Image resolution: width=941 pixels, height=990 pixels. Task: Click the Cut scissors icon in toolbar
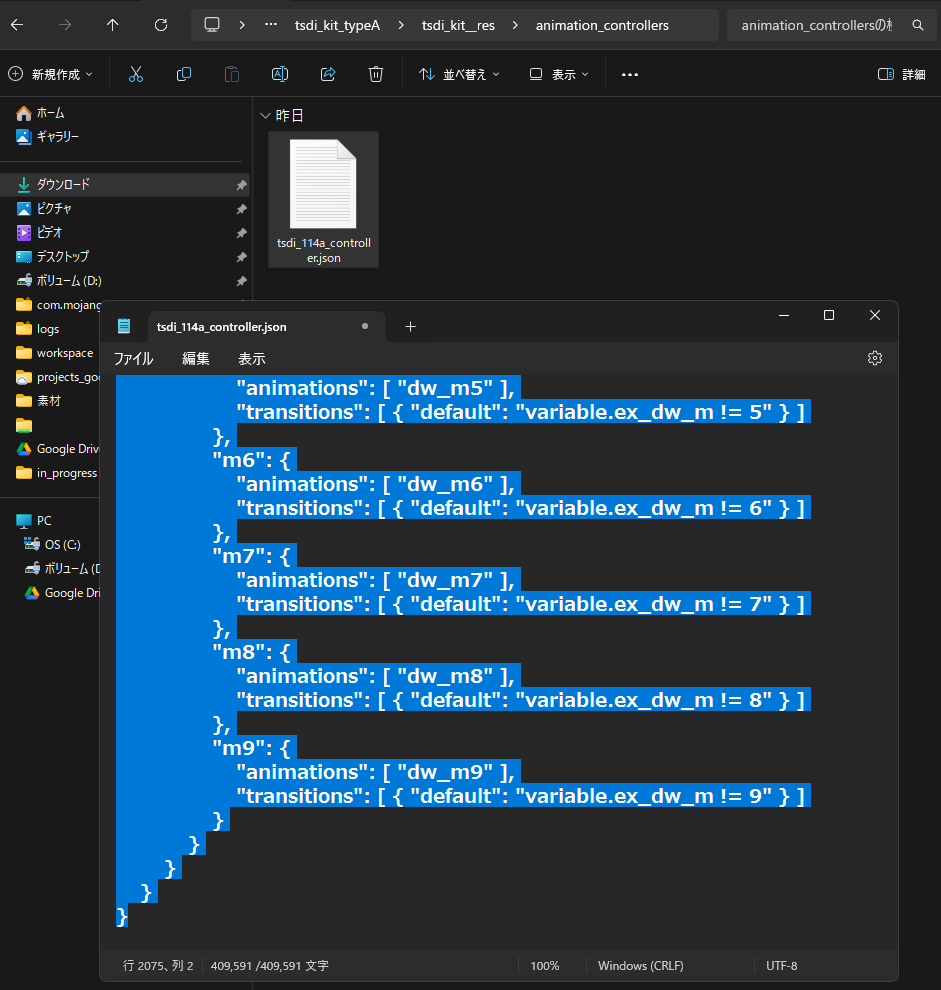(x=136, y=74)
